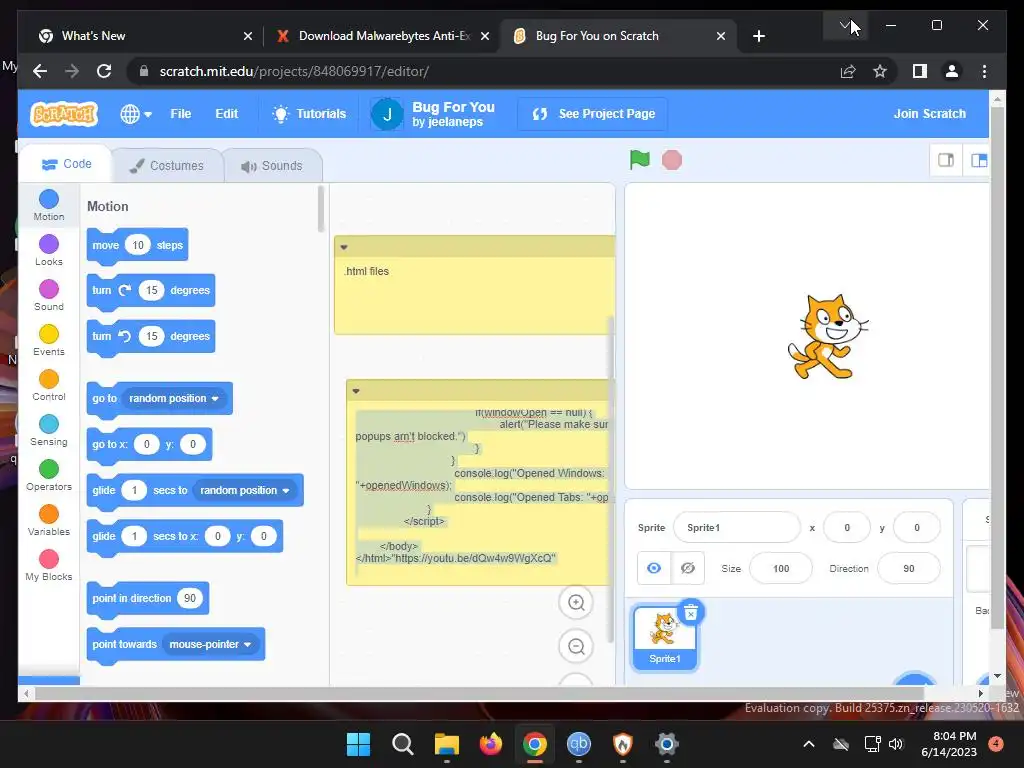The height and width of the screenshot is (768, 1024).
Task: Click the sprite Size field
Action: pos(781,569)
